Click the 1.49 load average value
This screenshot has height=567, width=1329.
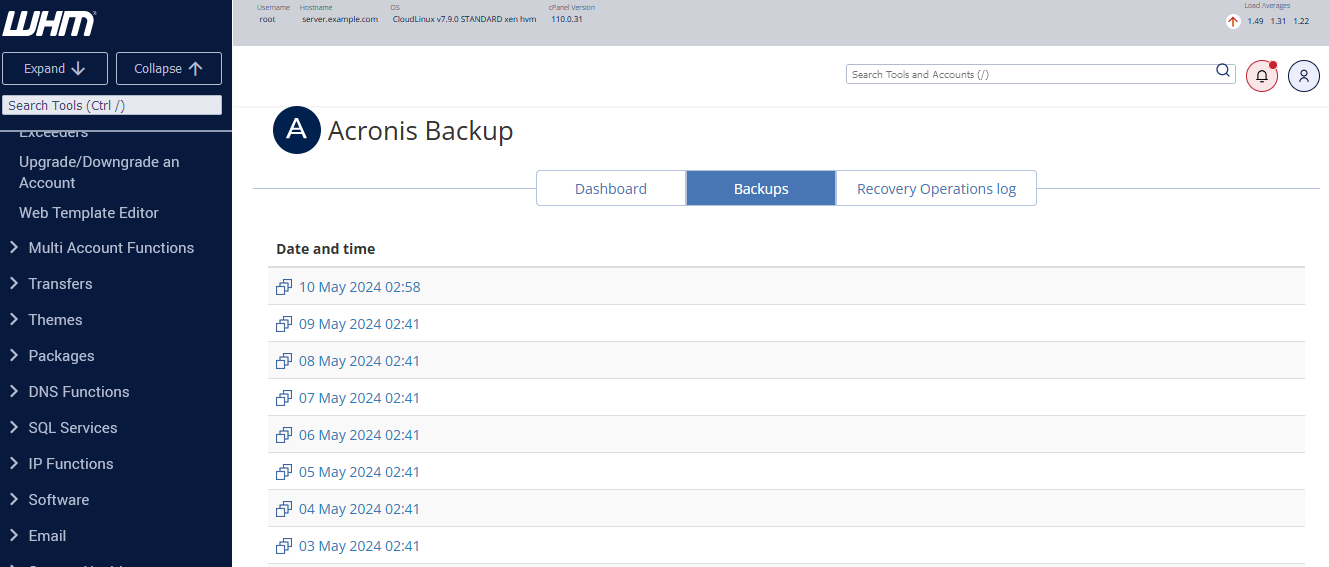point(1255,21)
